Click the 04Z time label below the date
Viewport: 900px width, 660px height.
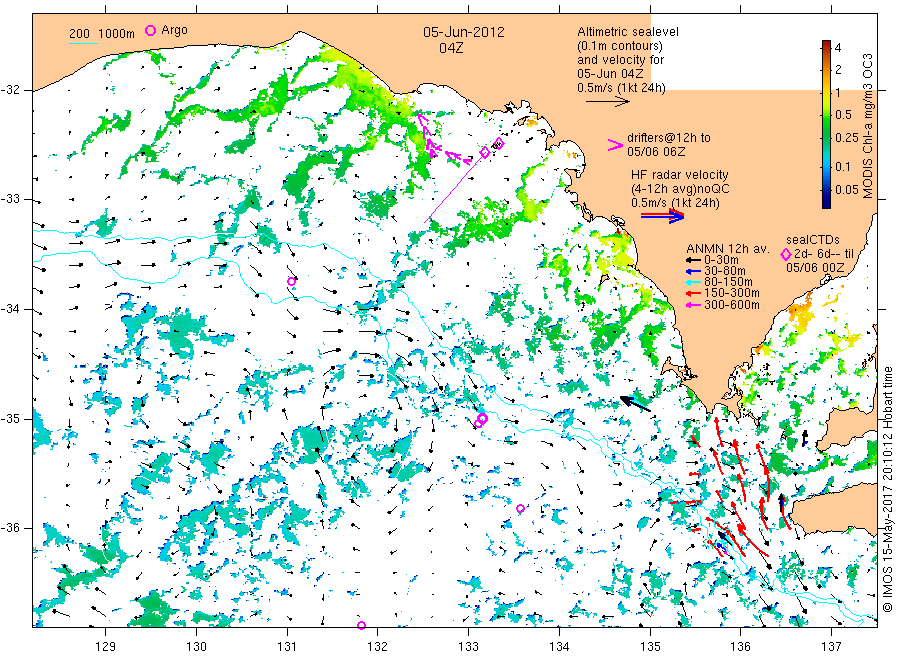[451, 48]
